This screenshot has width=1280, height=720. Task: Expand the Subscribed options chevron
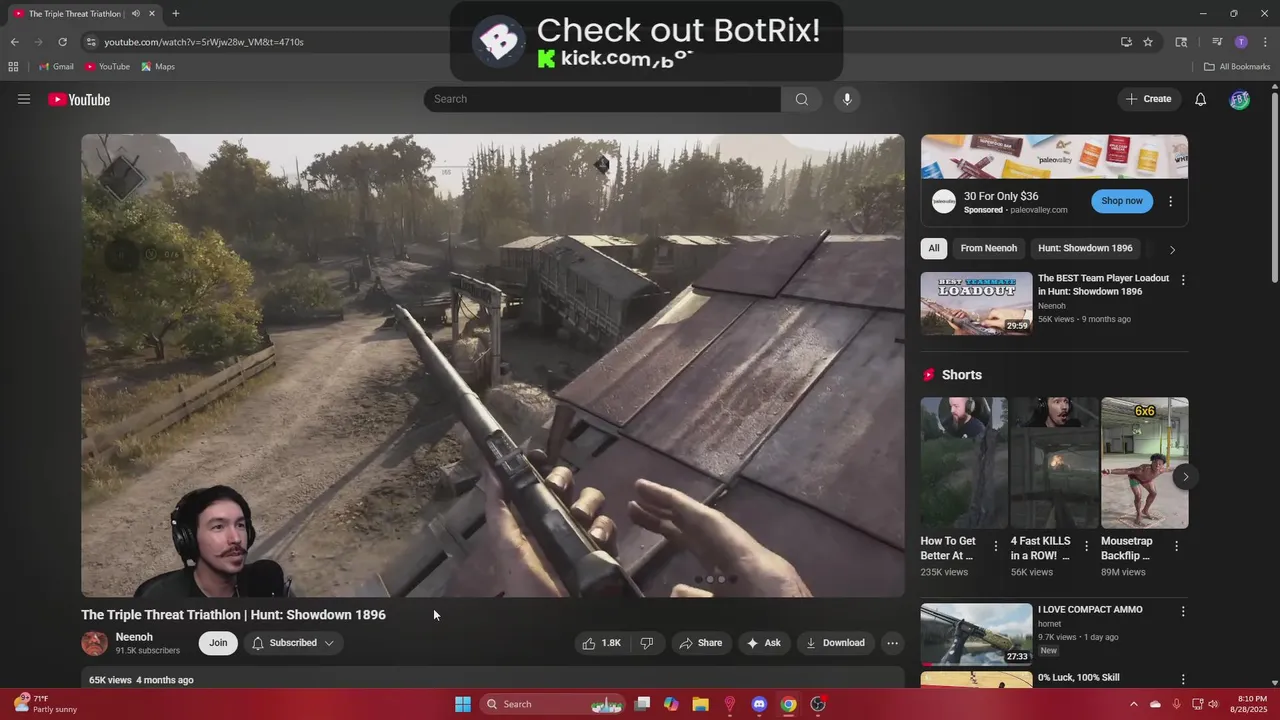pyautogui.click(x=329, y=643)
